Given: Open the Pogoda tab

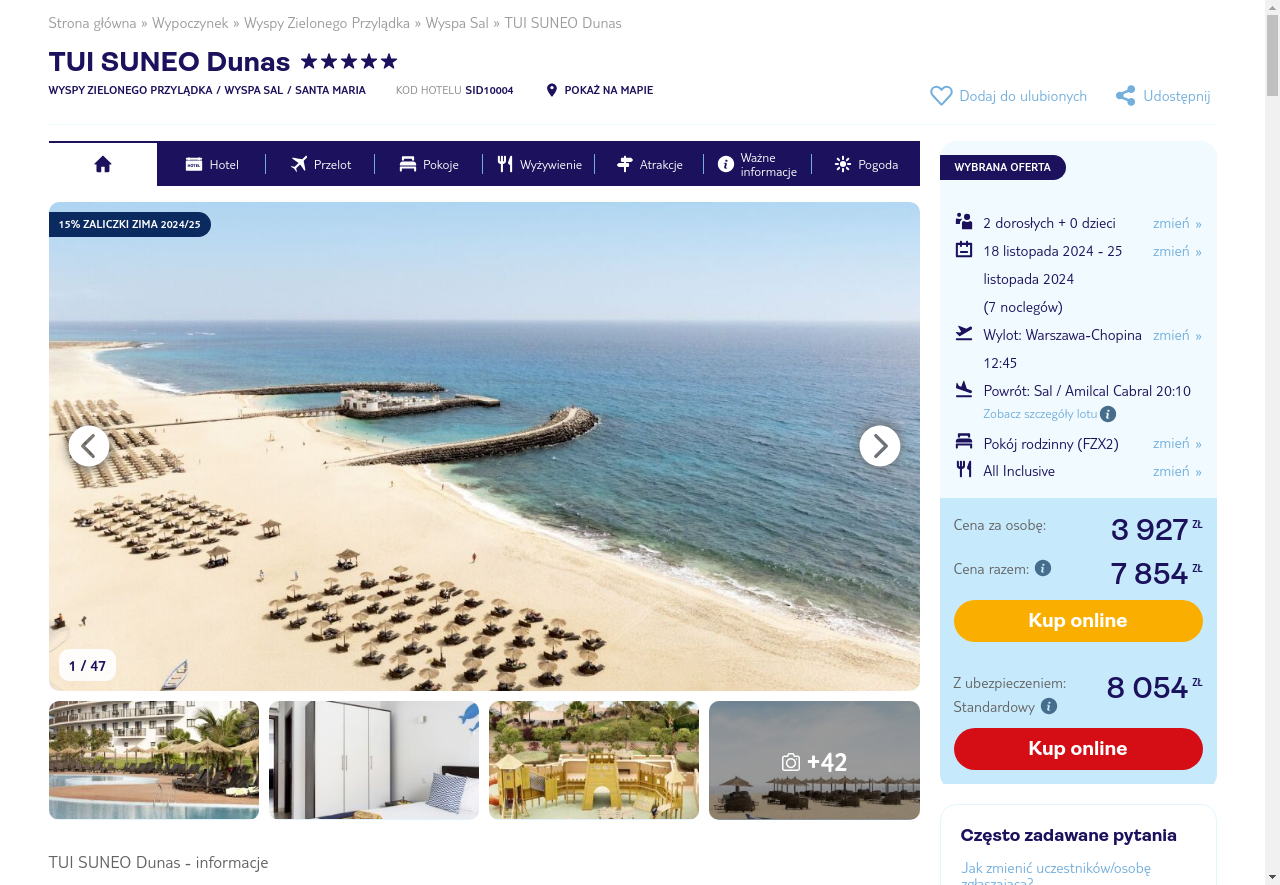Looking at the screenshot, I should [866, 164].
